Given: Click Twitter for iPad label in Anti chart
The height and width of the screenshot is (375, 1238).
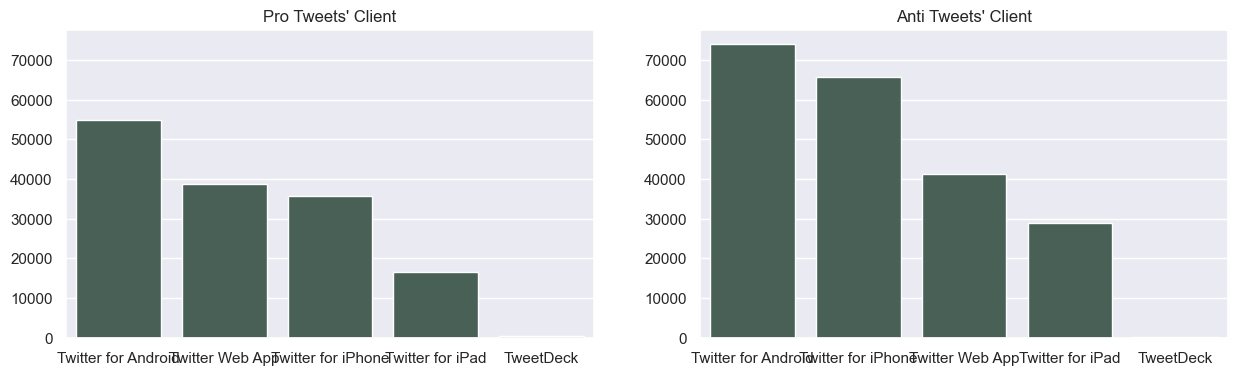Looking at the screenshot, I should point(1070,358).
